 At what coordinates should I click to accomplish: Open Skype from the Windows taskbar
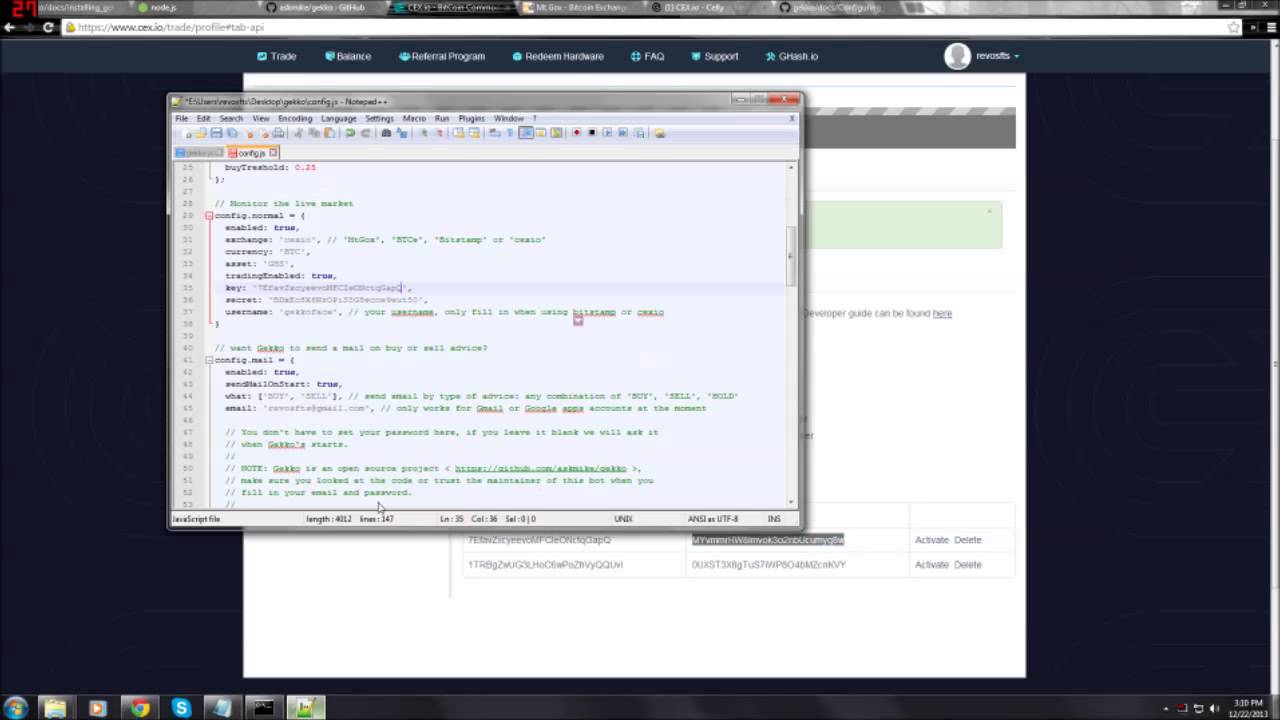point(181,708)
